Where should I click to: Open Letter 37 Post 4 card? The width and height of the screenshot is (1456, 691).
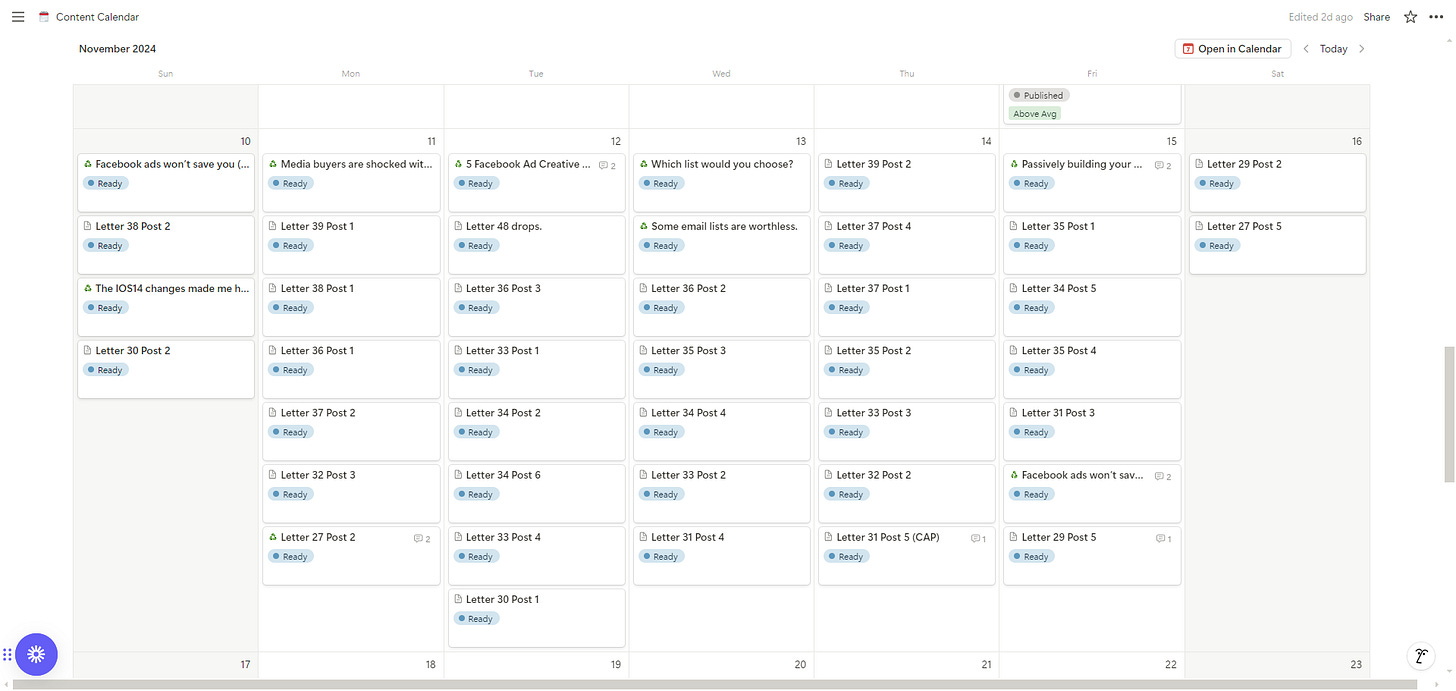coord(907,244)
